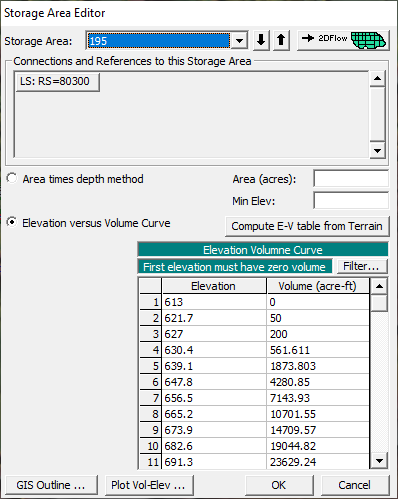Viewport: 398px width, 499px height.
Task: Select the elevation cell 621.7
Action: 214,318
